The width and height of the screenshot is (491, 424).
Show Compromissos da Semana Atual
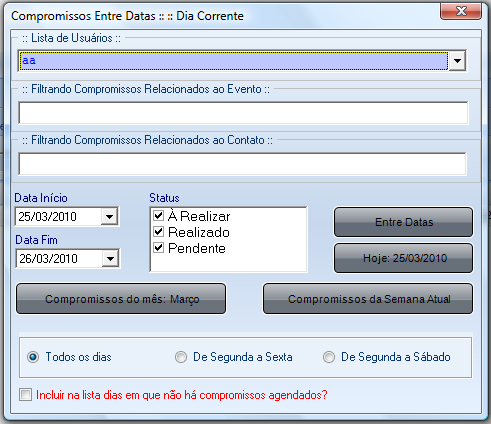coord(368,299)
